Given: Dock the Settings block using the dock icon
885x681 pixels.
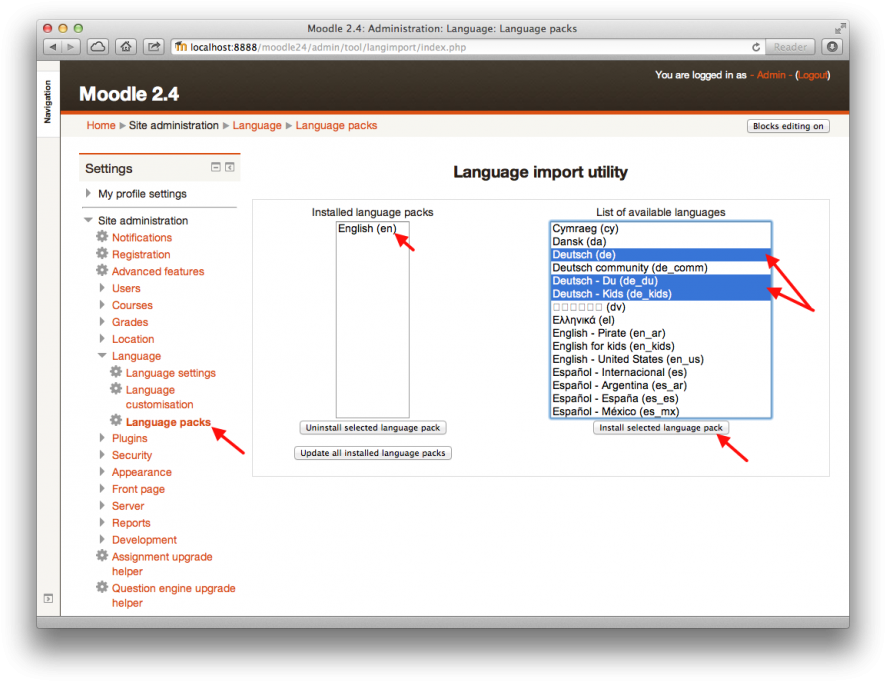Looking at the screenshot, I should tap(231, 168).
